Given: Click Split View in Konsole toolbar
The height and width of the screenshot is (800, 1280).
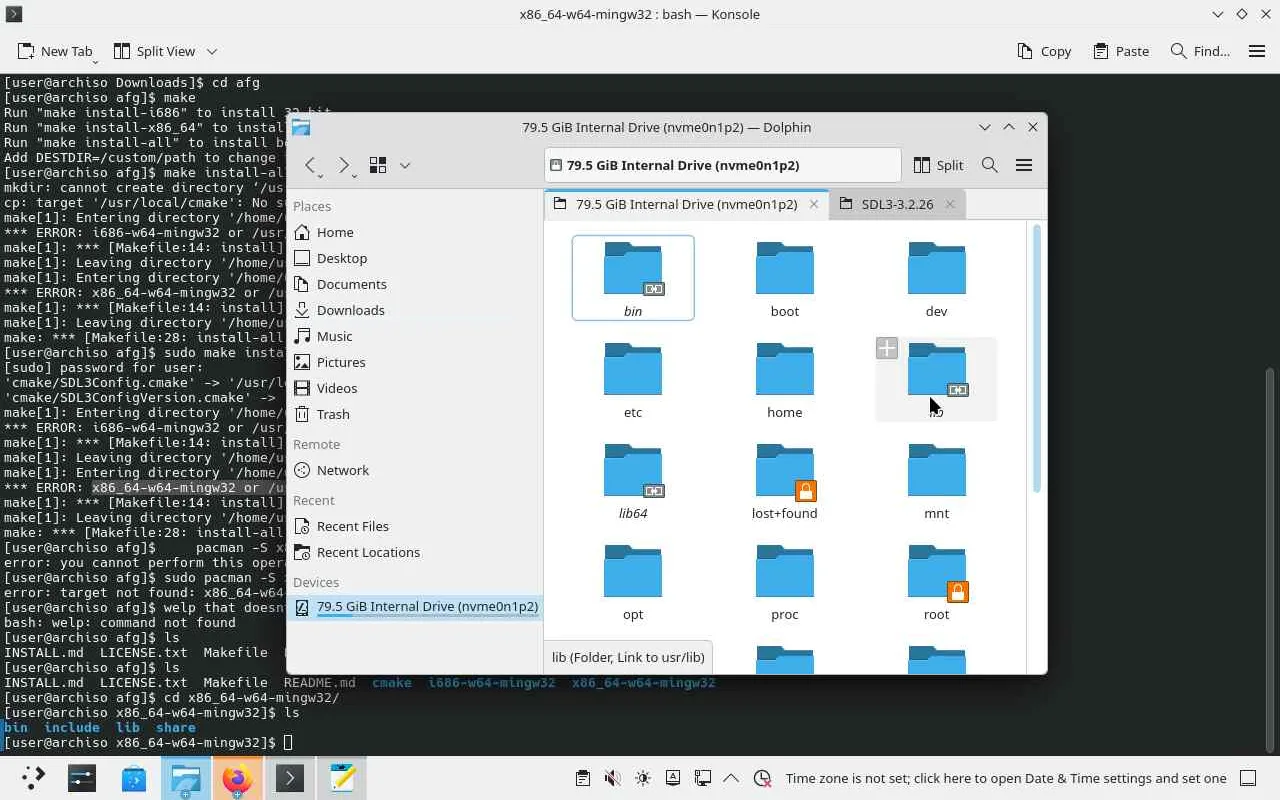Looking at the screenshot, I should (x=154, y=51).
